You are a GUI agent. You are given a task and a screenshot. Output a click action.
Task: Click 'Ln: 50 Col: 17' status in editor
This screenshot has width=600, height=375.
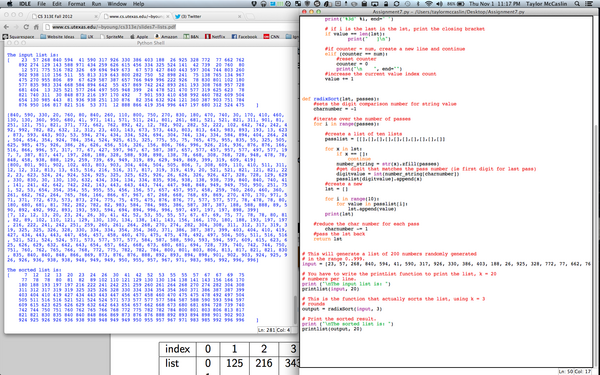point(575,372)
